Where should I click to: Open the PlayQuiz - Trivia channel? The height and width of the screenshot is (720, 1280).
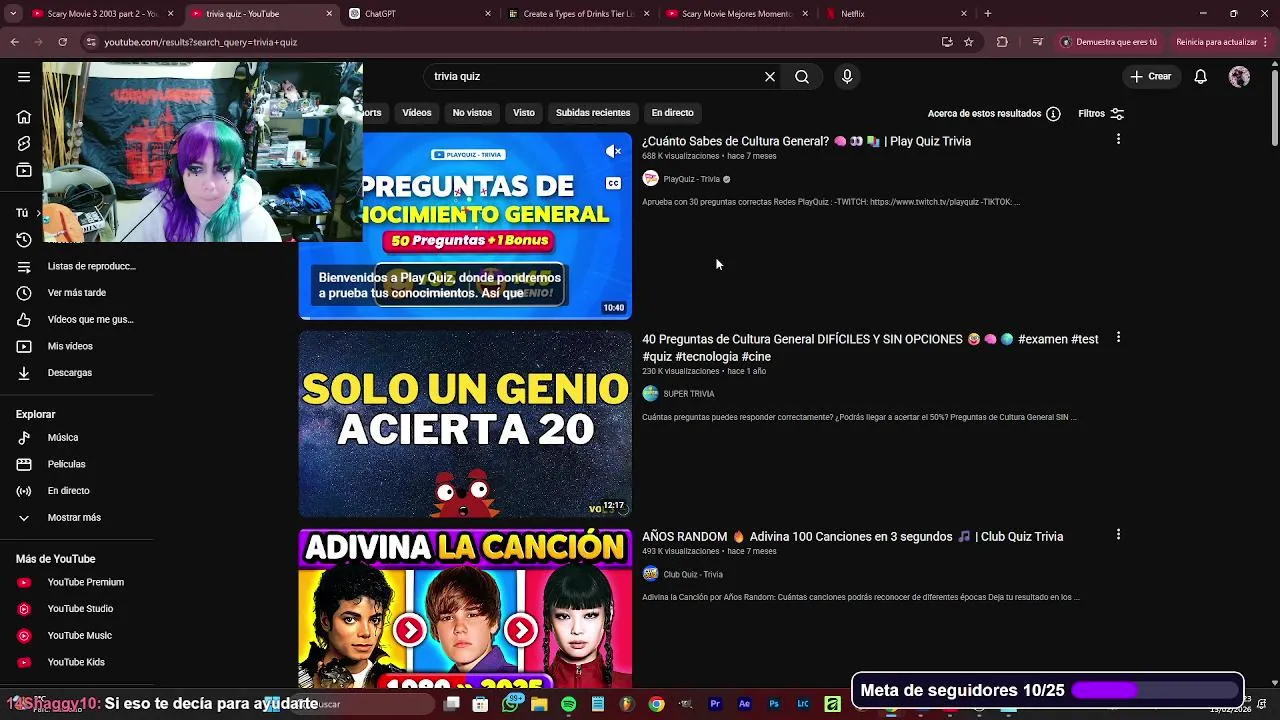pos(691,179)
